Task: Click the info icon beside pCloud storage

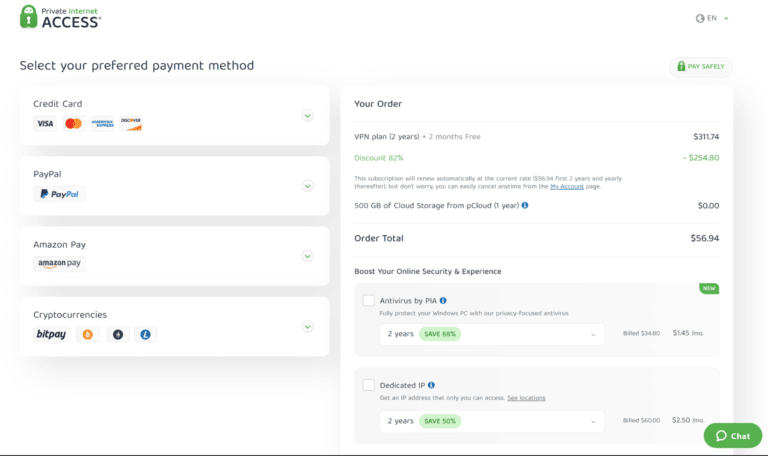Action: pos(525,205)
